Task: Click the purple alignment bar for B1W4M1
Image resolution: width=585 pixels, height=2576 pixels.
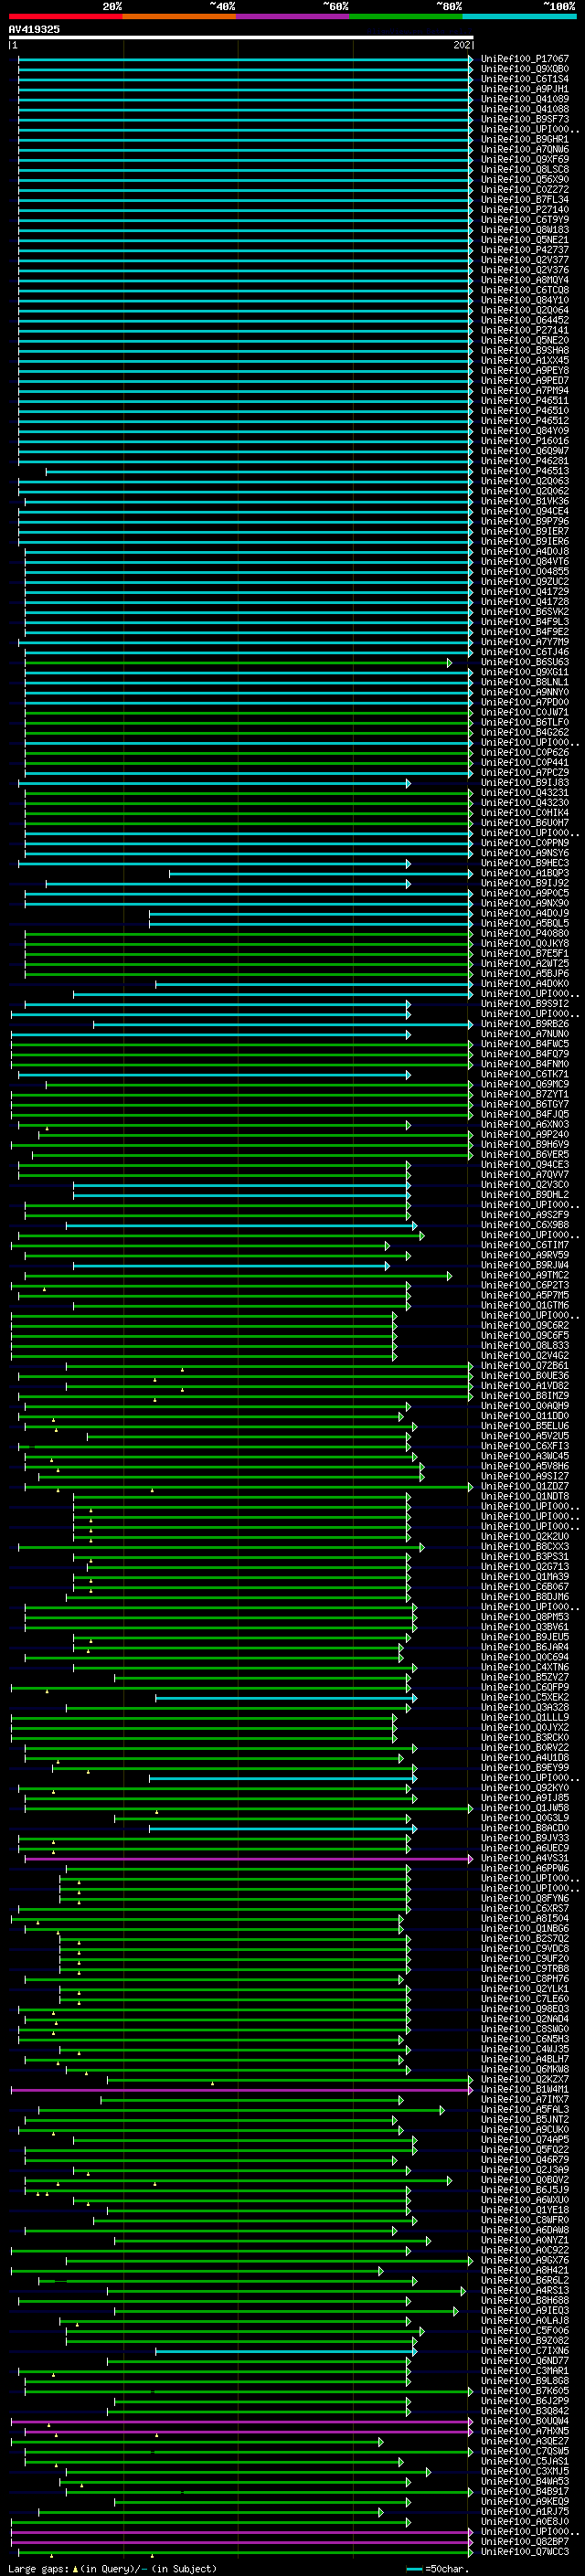Action: [x=241, y=2090]
